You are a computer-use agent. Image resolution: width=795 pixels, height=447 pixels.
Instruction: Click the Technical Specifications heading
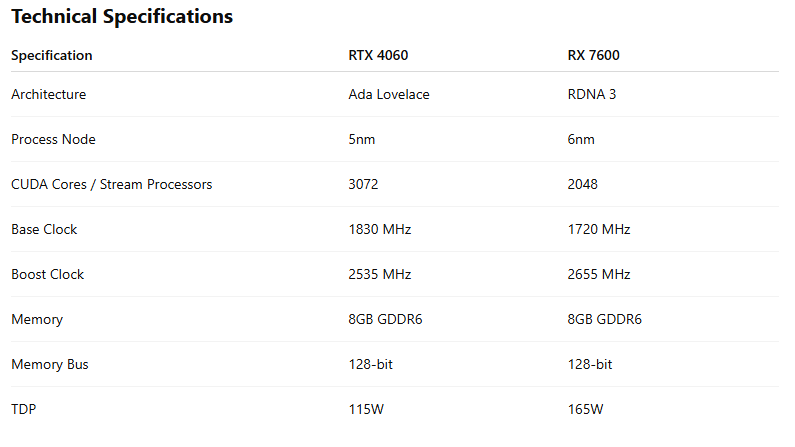coord(122,17)
